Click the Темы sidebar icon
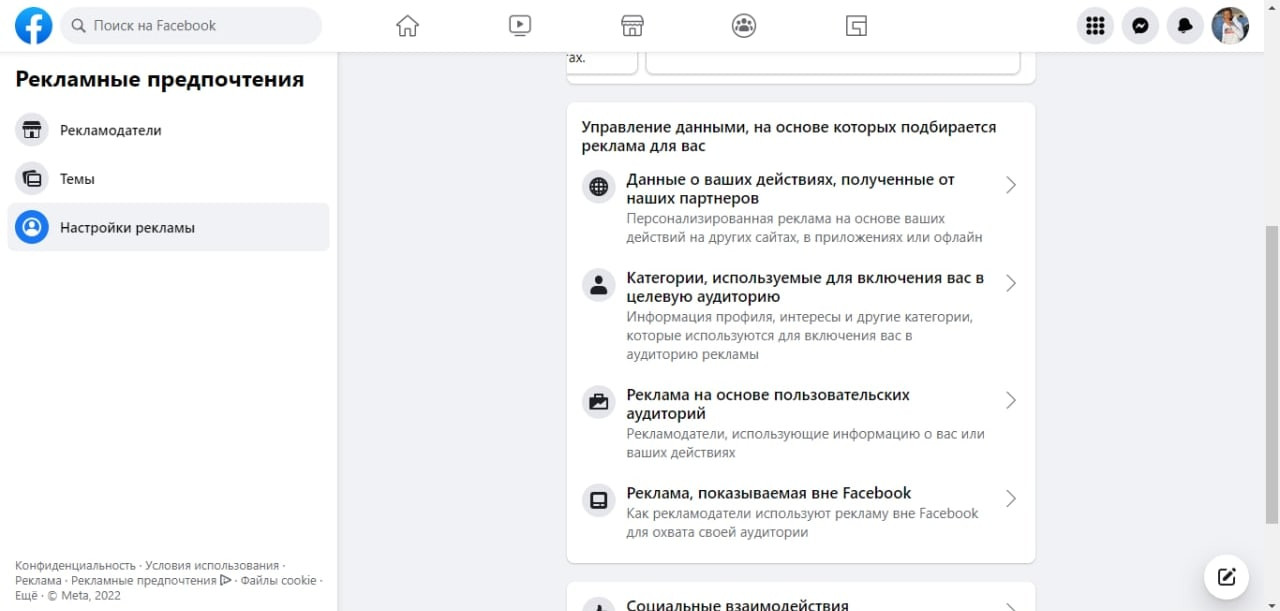The image size is (1280, 611). 32,179
